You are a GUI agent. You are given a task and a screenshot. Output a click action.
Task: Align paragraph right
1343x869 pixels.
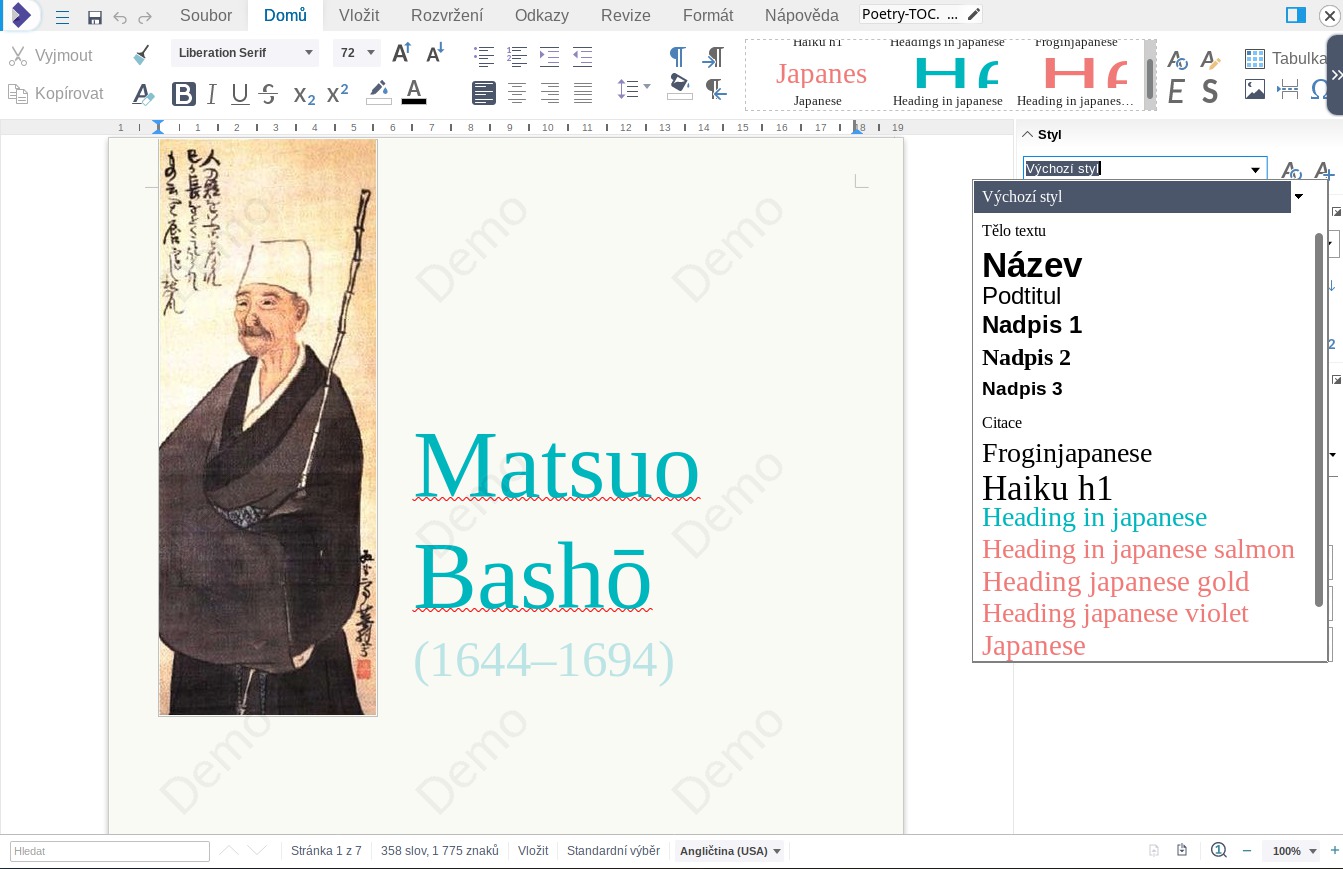pyautogui.click(x=549, y=93)
